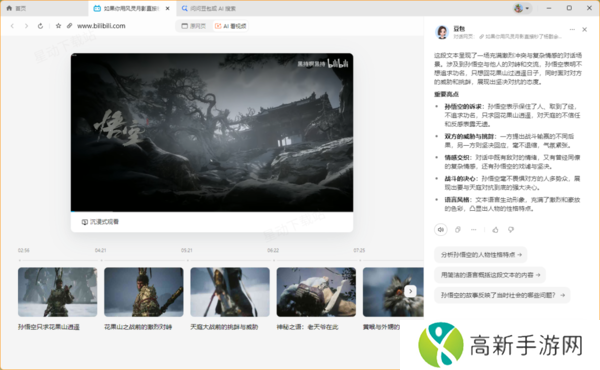Open the linked page reference under 豆包

coord(520,36)
